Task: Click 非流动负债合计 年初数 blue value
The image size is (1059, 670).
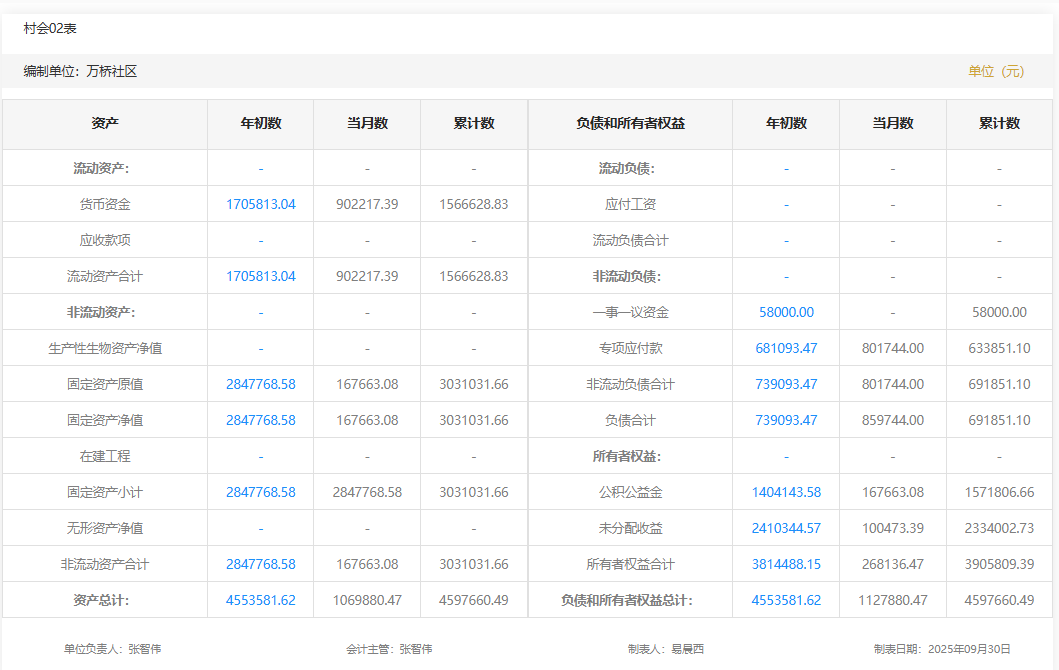Action: [786, 384]
